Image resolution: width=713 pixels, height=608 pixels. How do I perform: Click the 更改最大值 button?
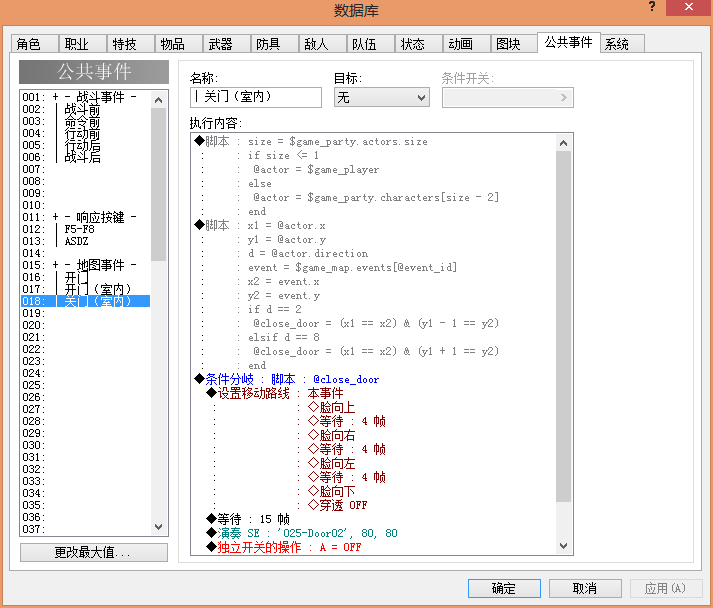point(94,553)
